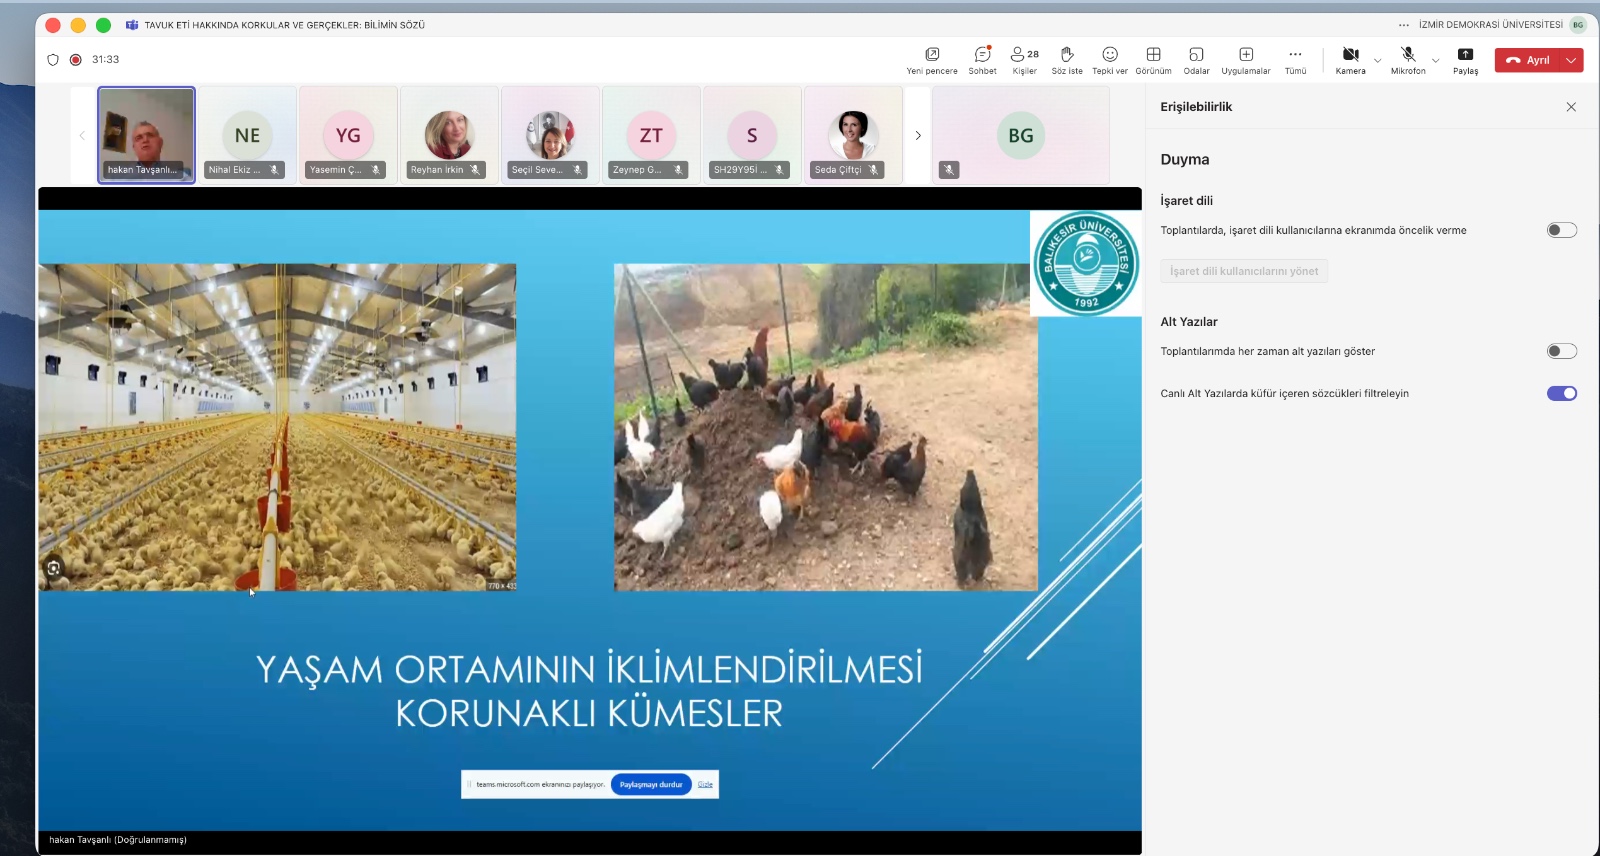Raise hand with Söz iste
This screenshot has height=856, width=1600.
pyautogui.click(x=1067, y=60)
